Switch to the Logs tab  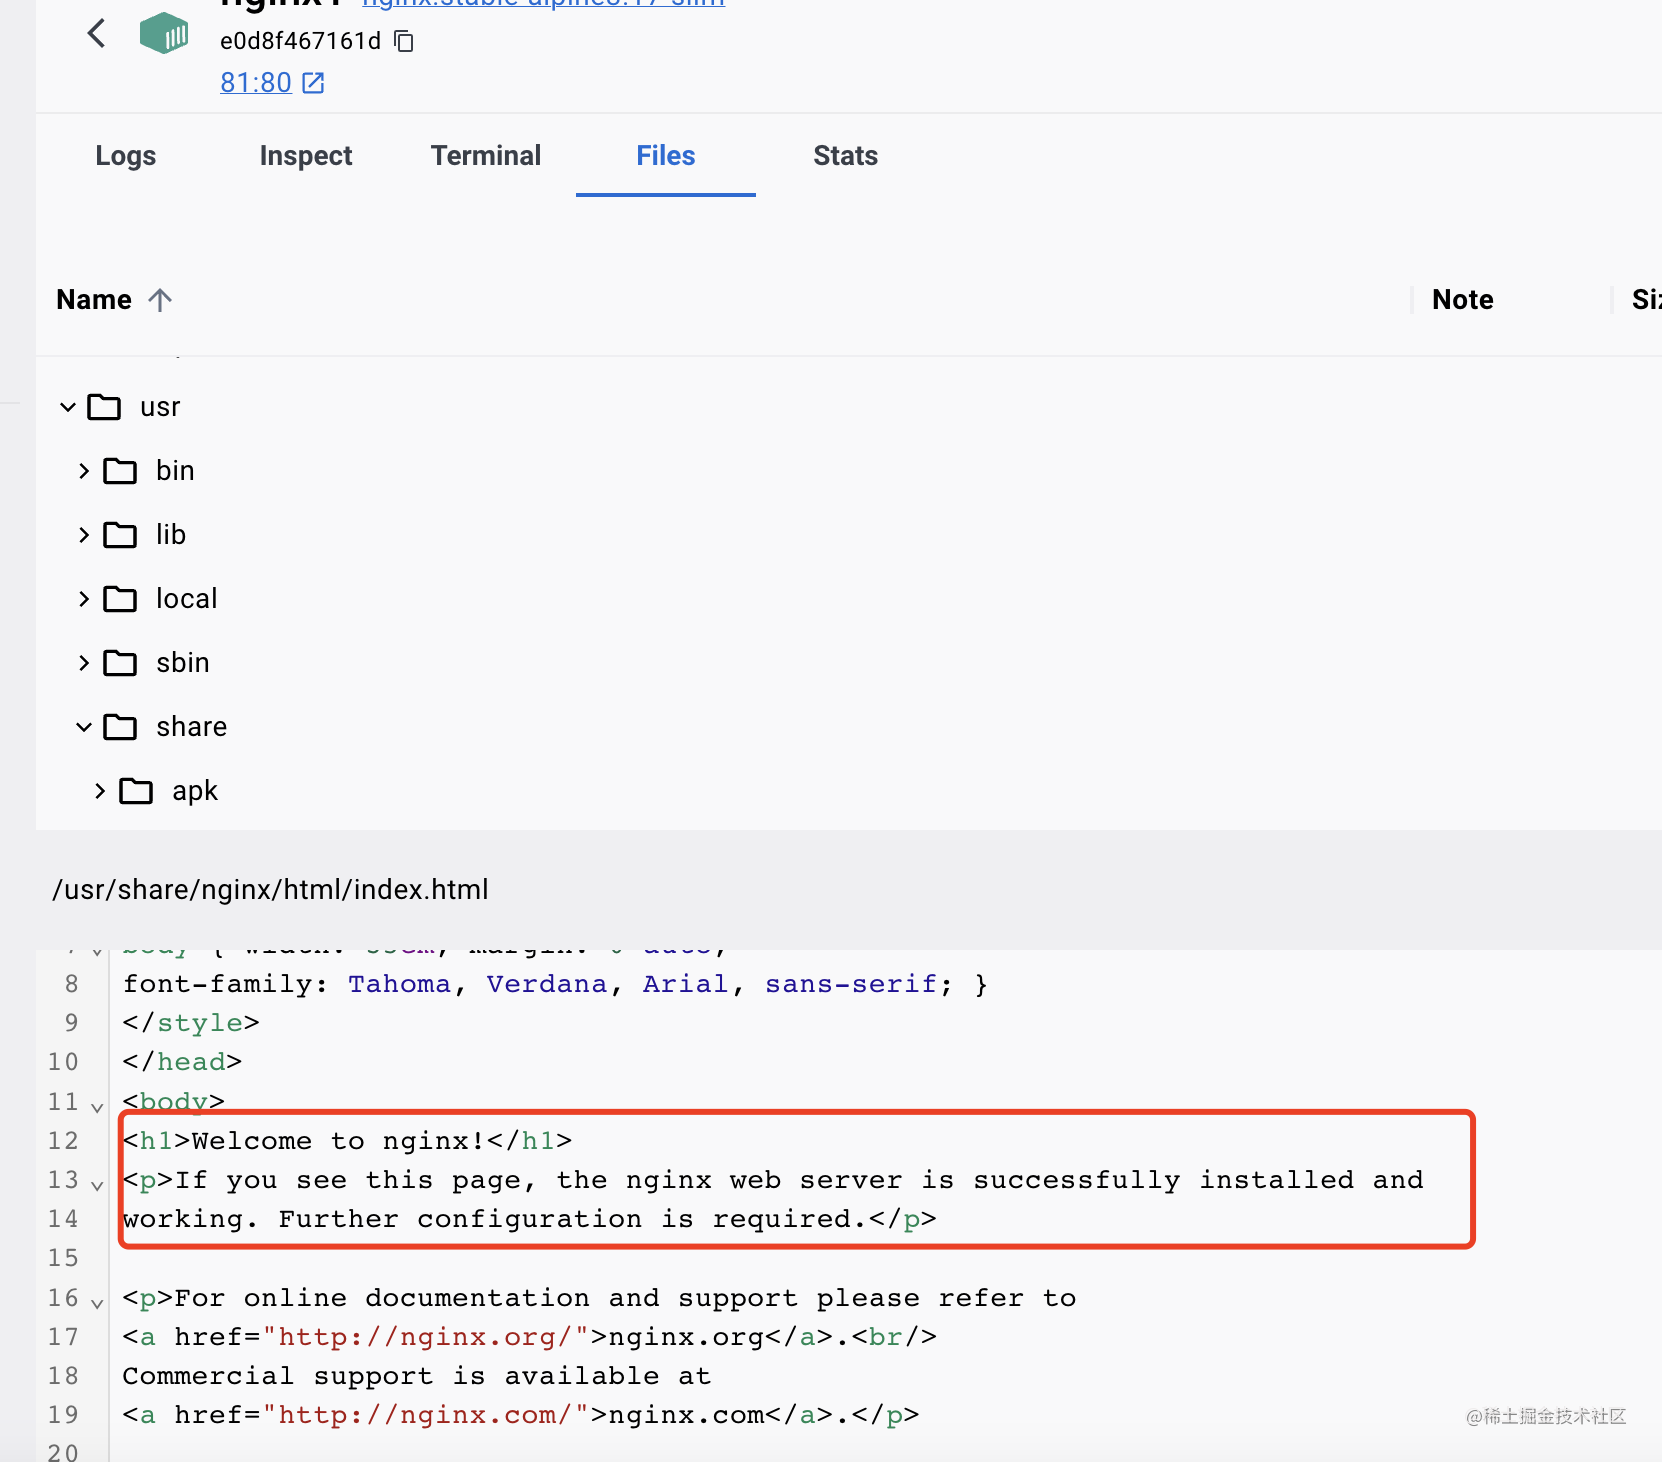pyautogui.click(x=126, y=156)
